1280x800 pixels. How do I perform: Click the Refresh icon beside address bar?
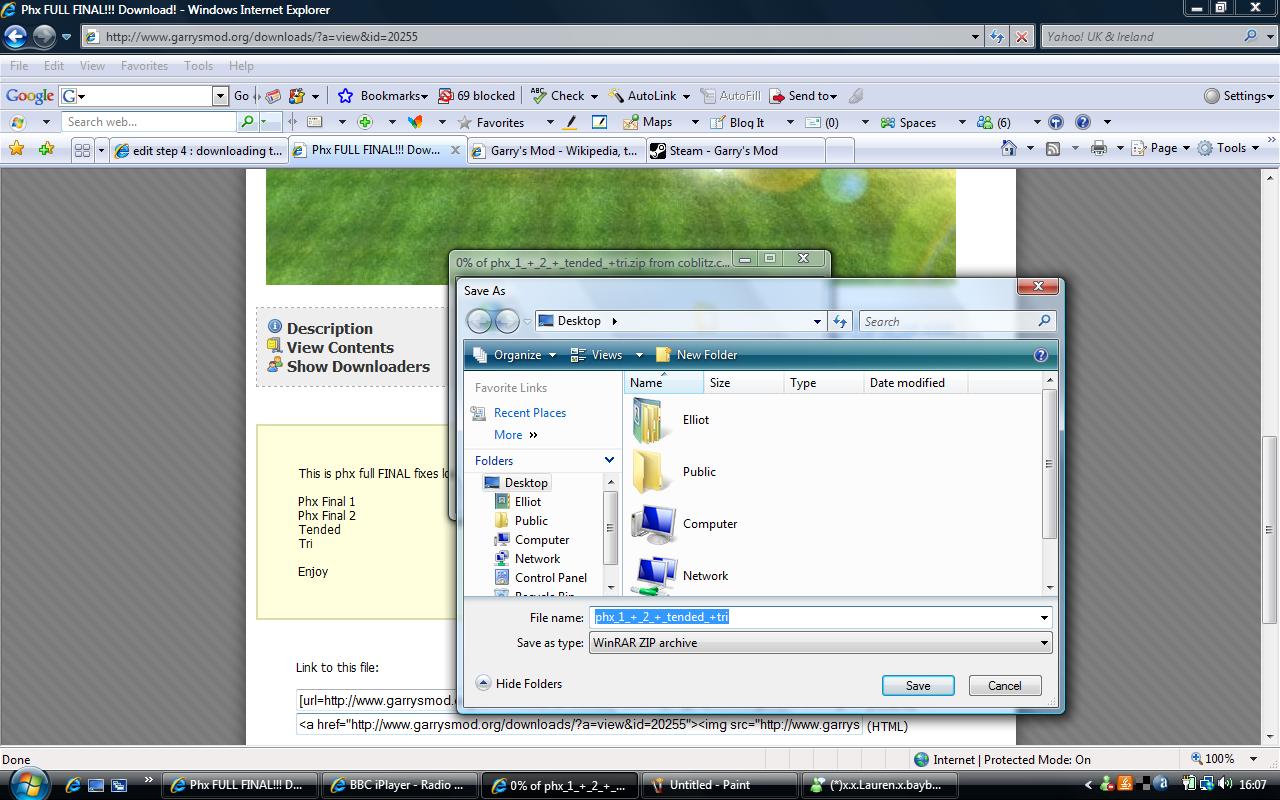997,36
